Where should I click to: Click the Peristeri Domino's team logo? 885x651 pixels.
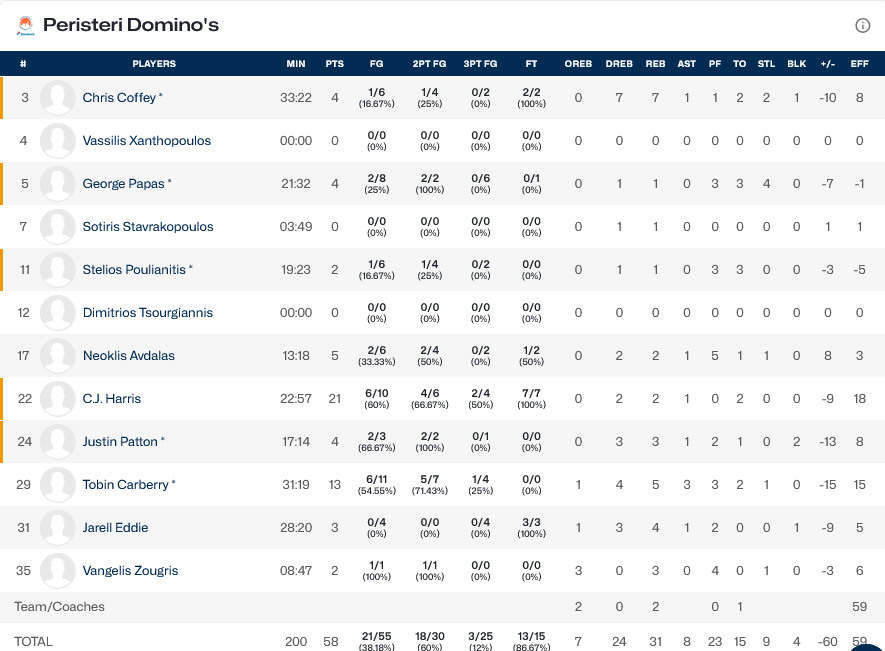(25, 25)
